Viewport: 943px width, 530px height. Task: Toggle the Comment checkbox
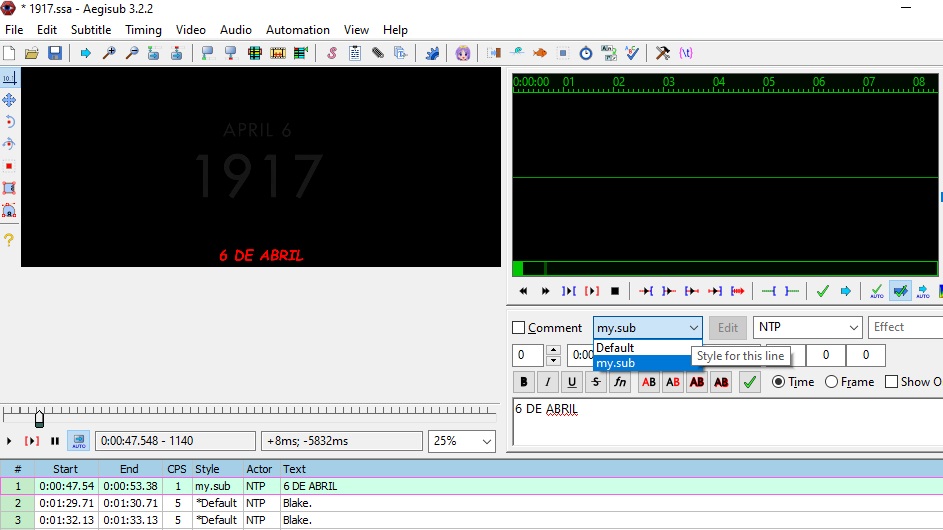pos(518,328)
